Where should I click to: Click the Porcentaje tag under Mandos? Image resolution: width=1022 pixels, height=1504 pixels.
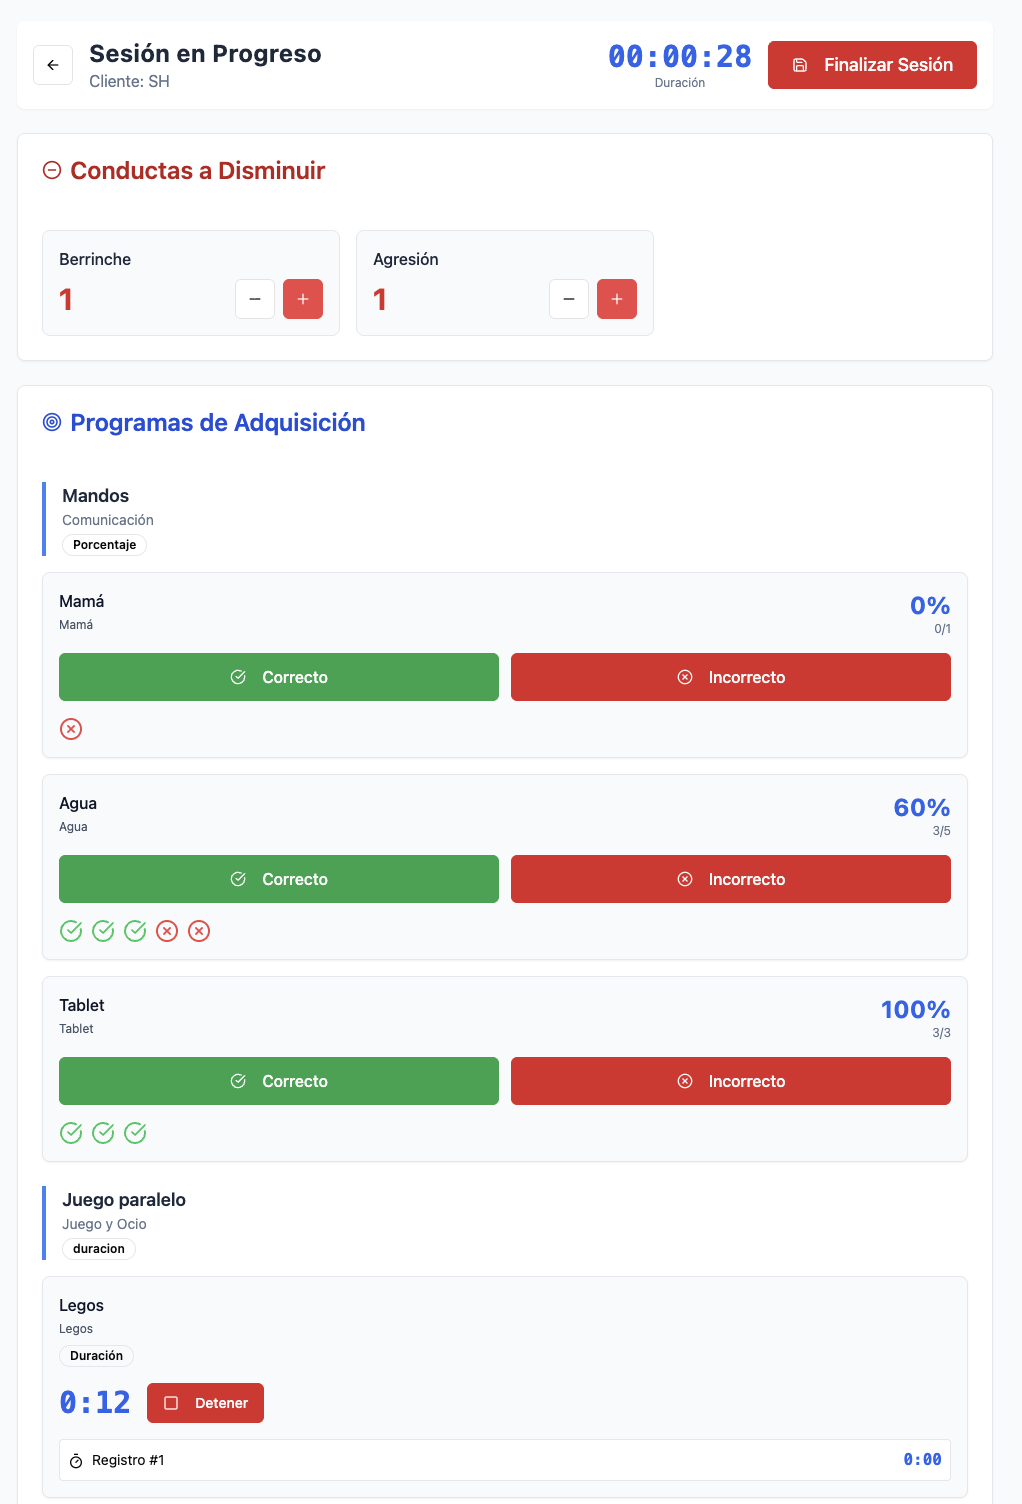[x=105, y=545]
